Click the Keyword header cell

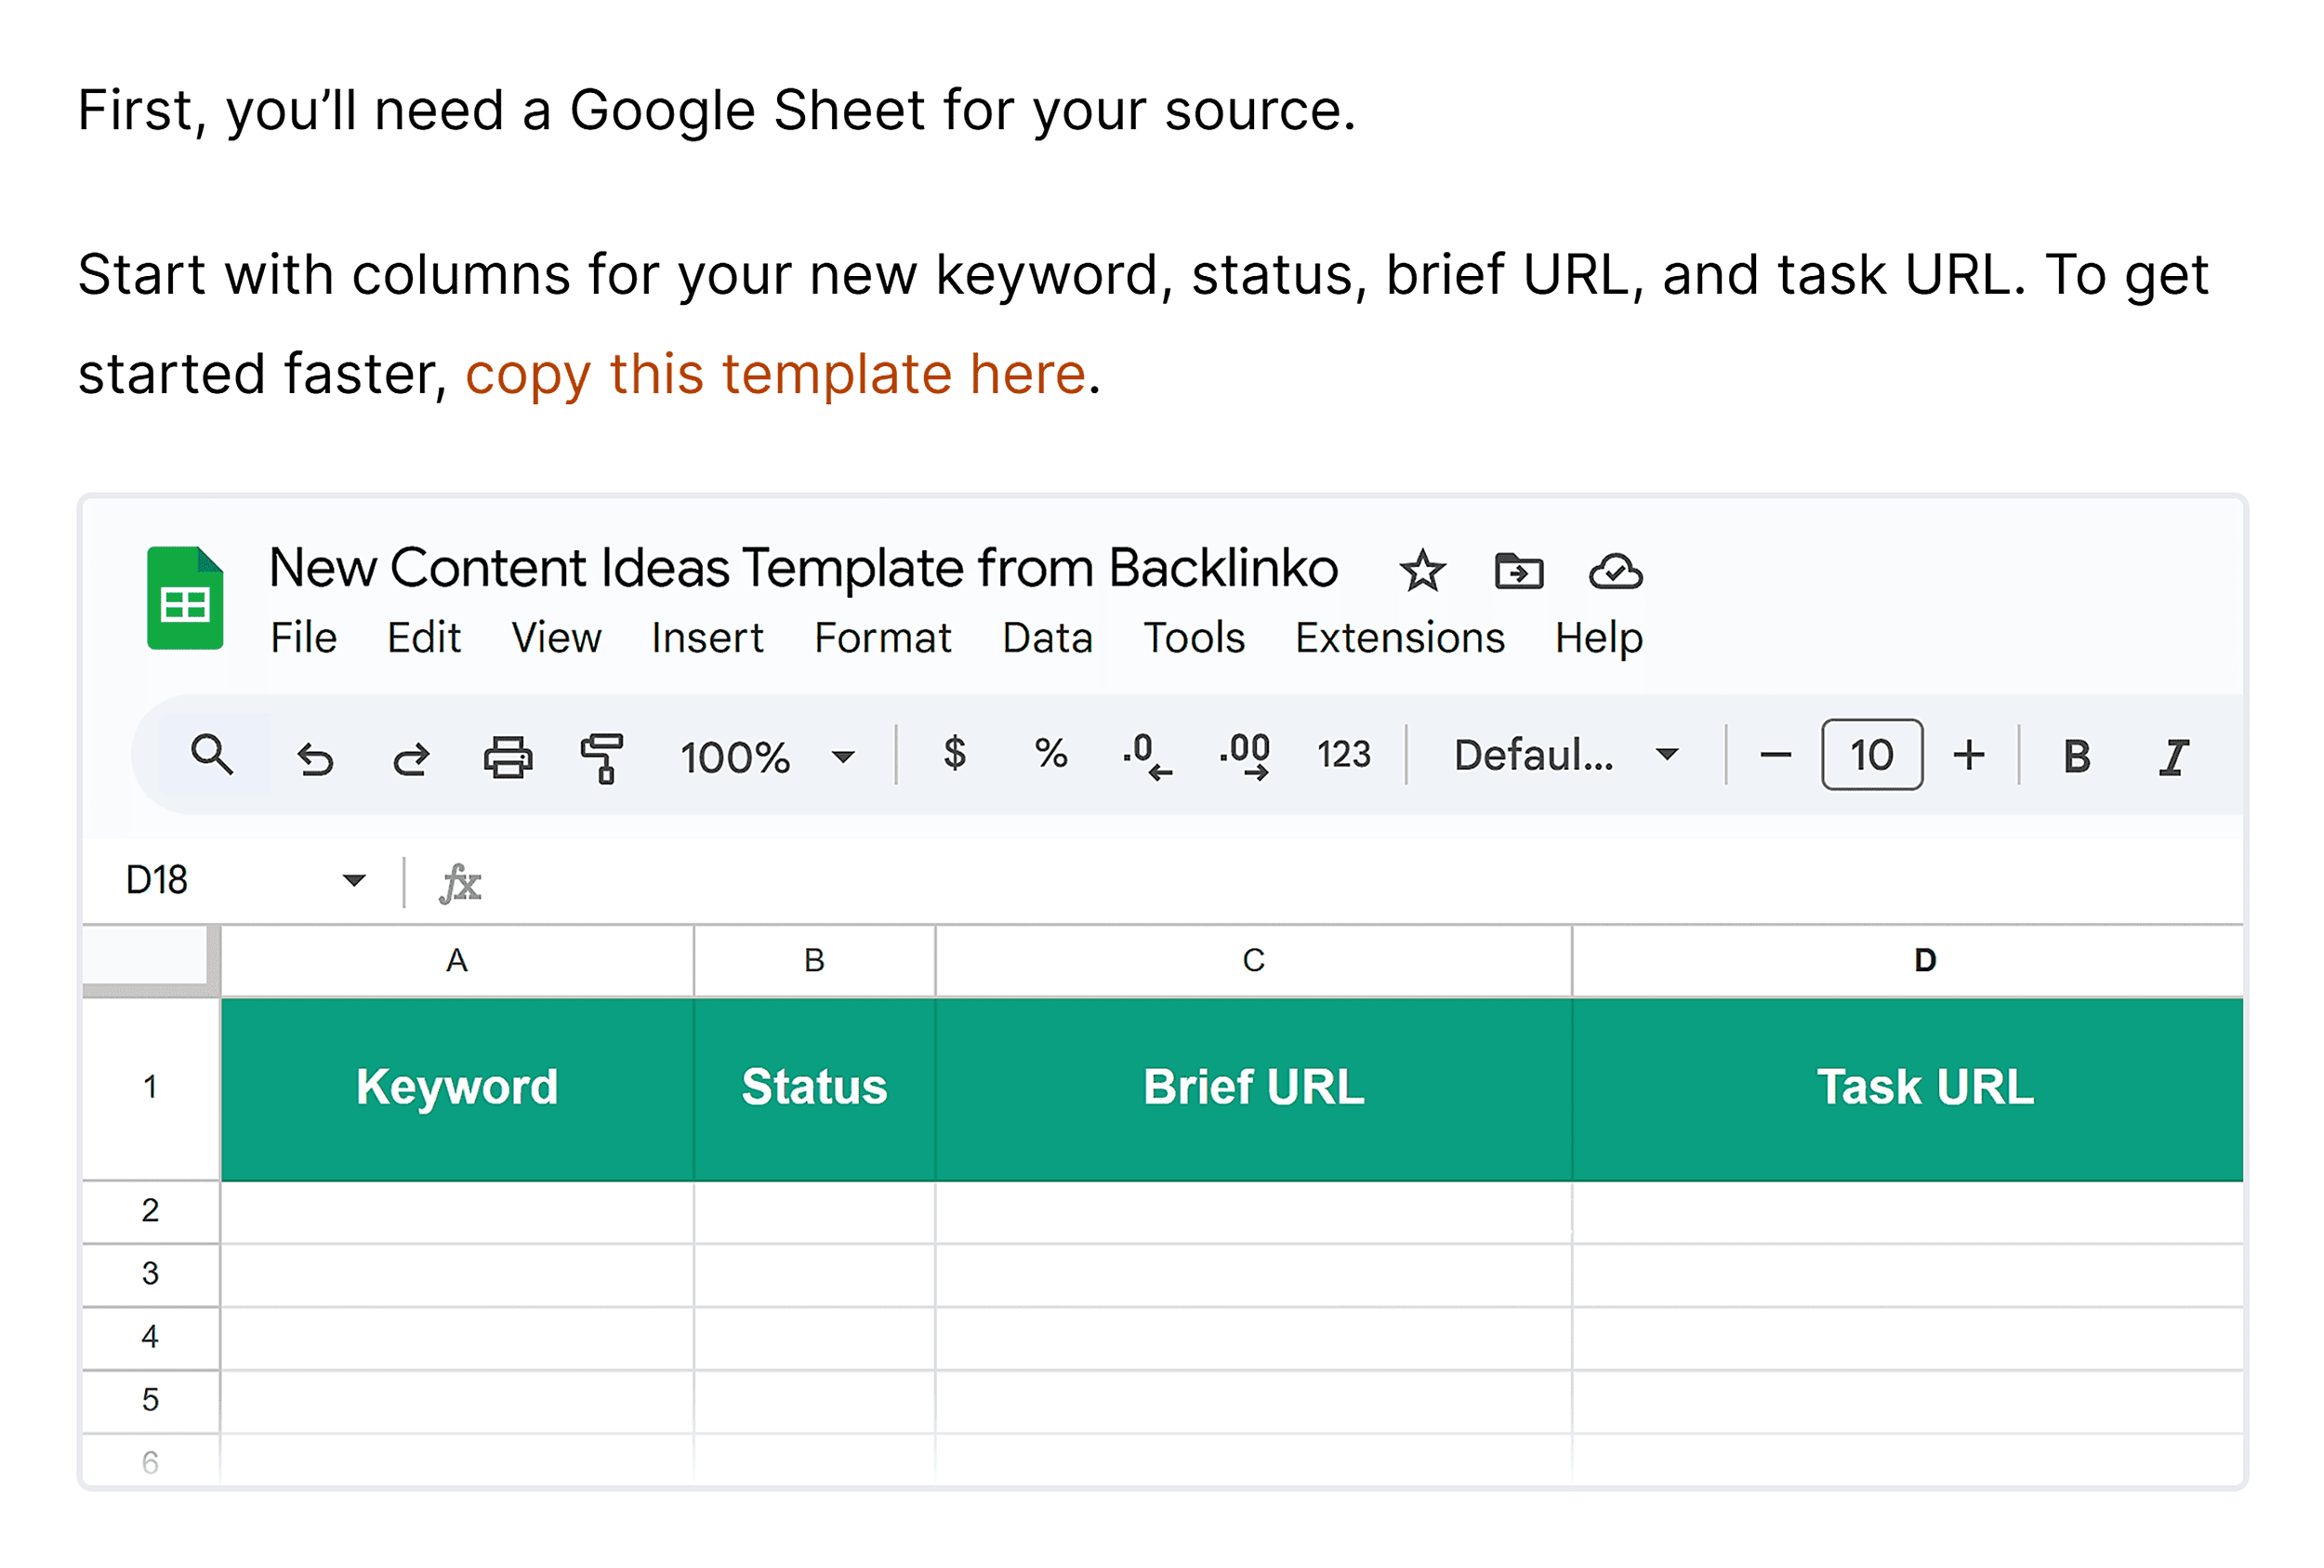[x=457, y=1089]
